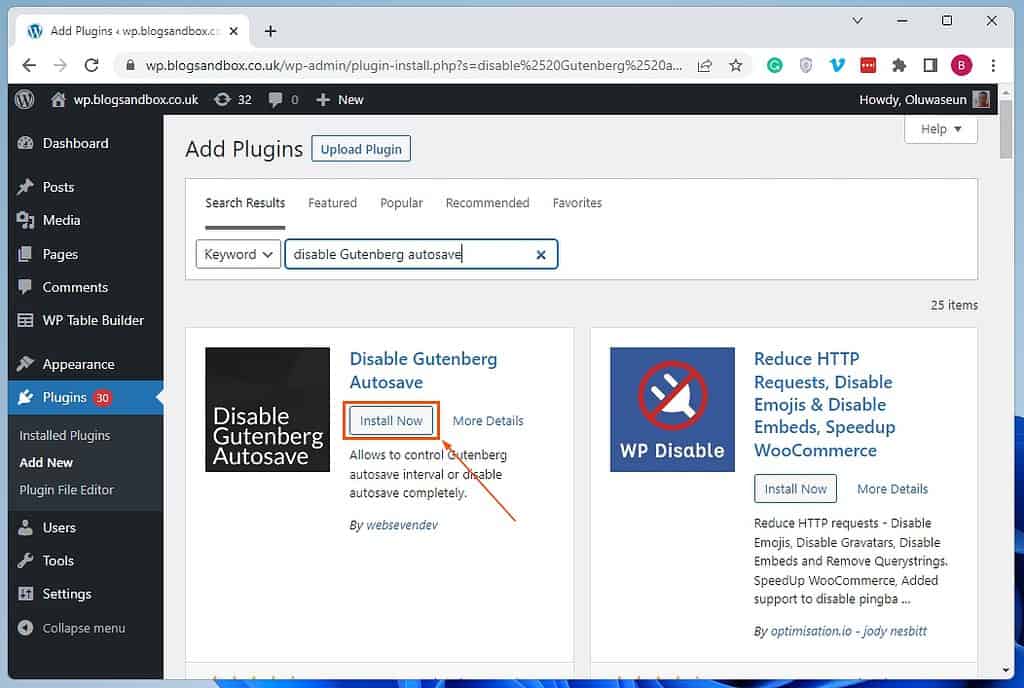
Task: Click the Upload Plugin button
Action: 361,149
